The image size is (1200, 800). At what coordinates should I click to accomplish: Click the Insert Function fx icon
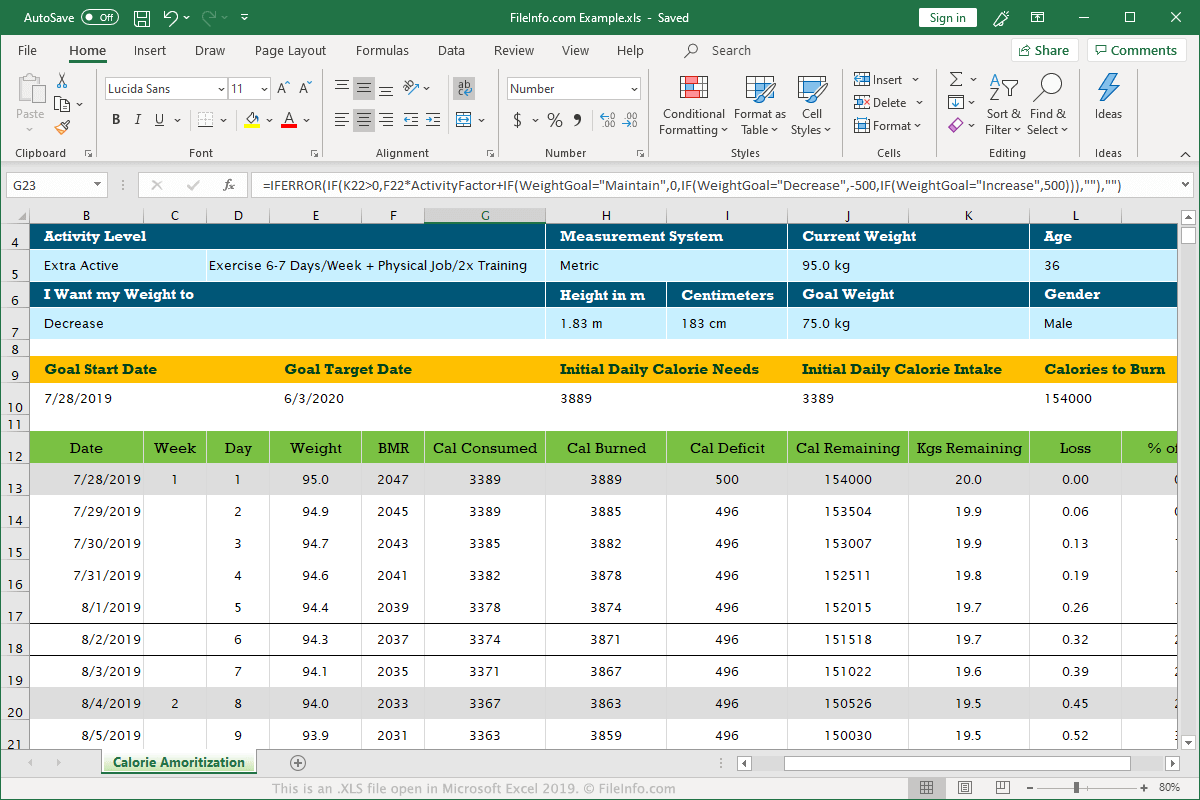coord(229,185)
